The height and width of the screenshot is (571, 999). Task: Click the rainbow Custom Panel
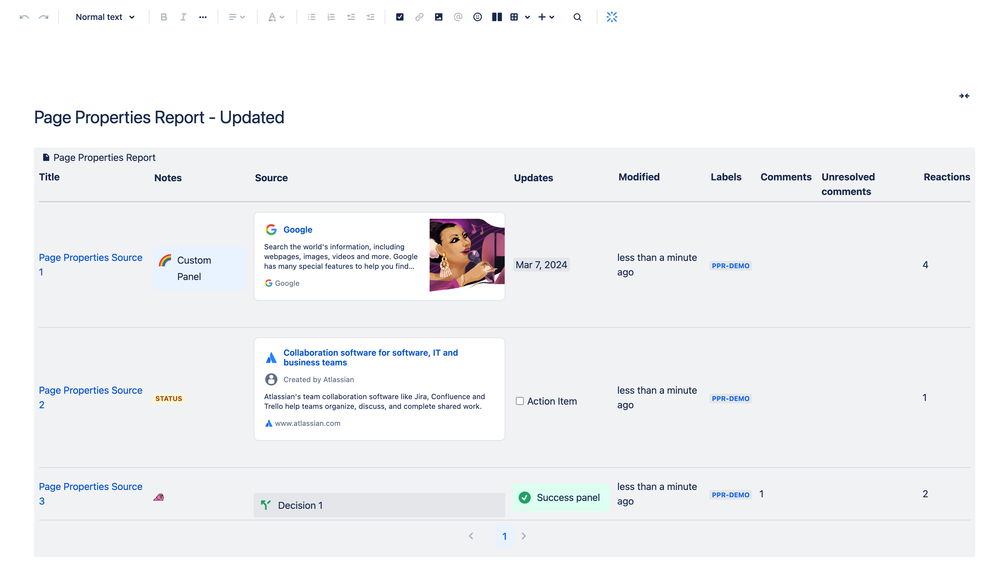click(199, 268)
